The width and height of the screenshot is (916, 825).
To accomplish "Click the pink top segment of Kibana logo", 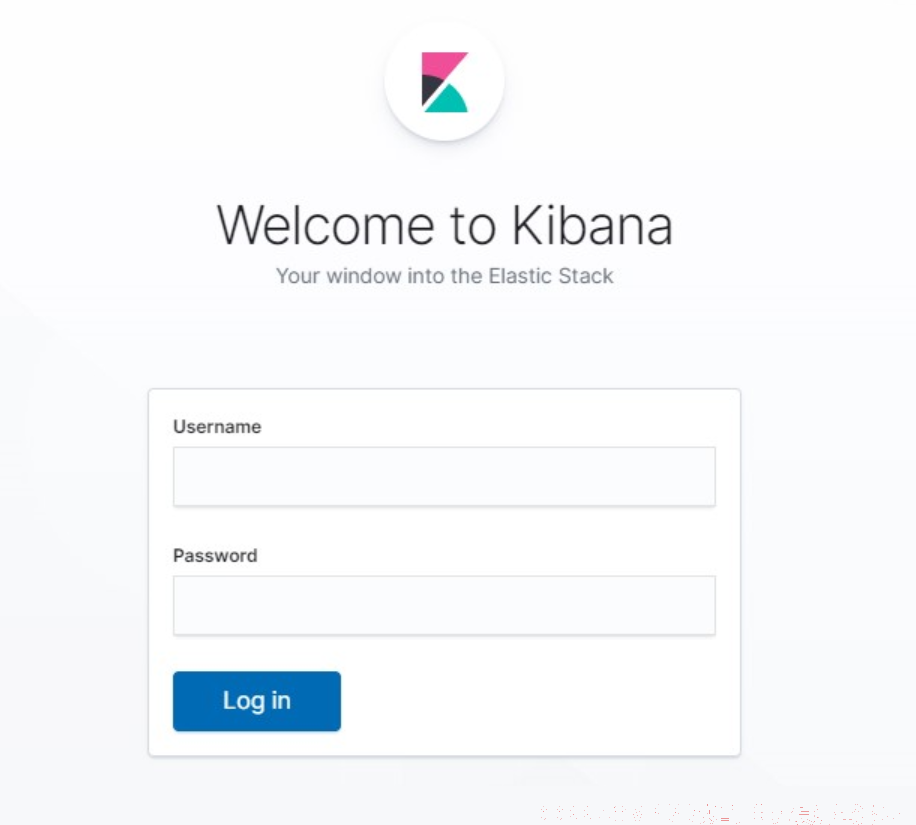I will [439, 64].
